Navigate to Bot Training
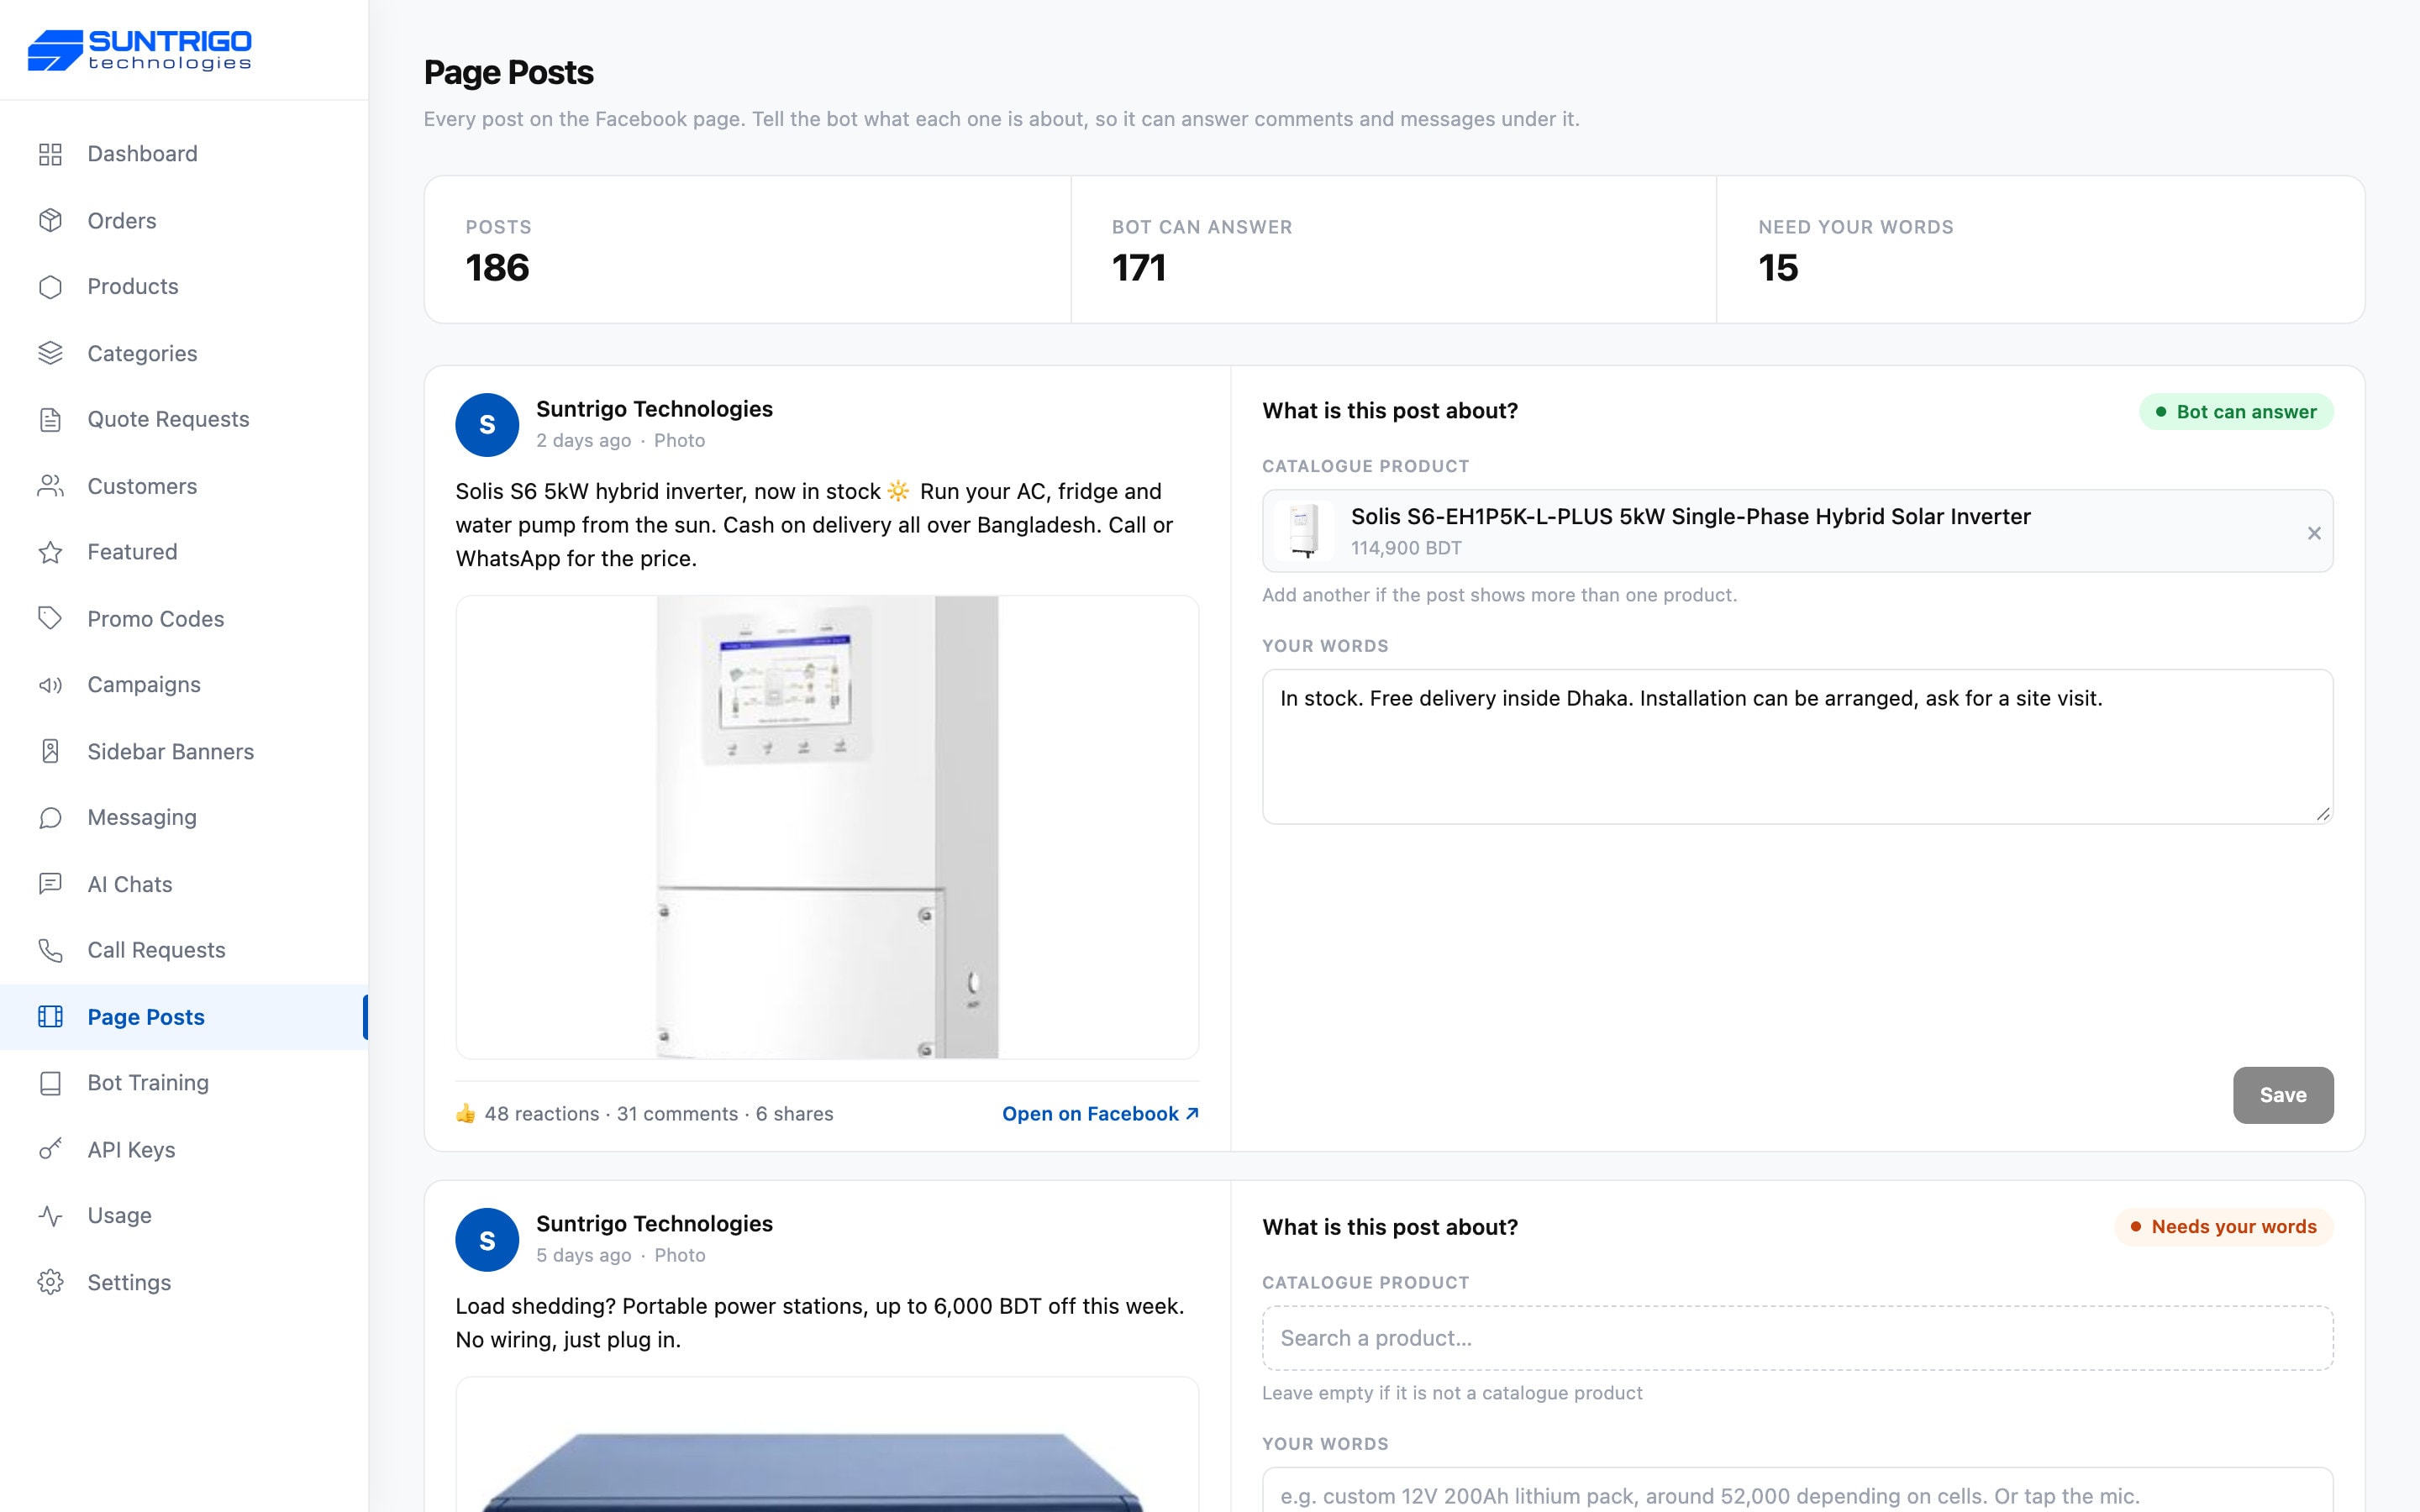2420x1512 pixels. [184, 1083]
